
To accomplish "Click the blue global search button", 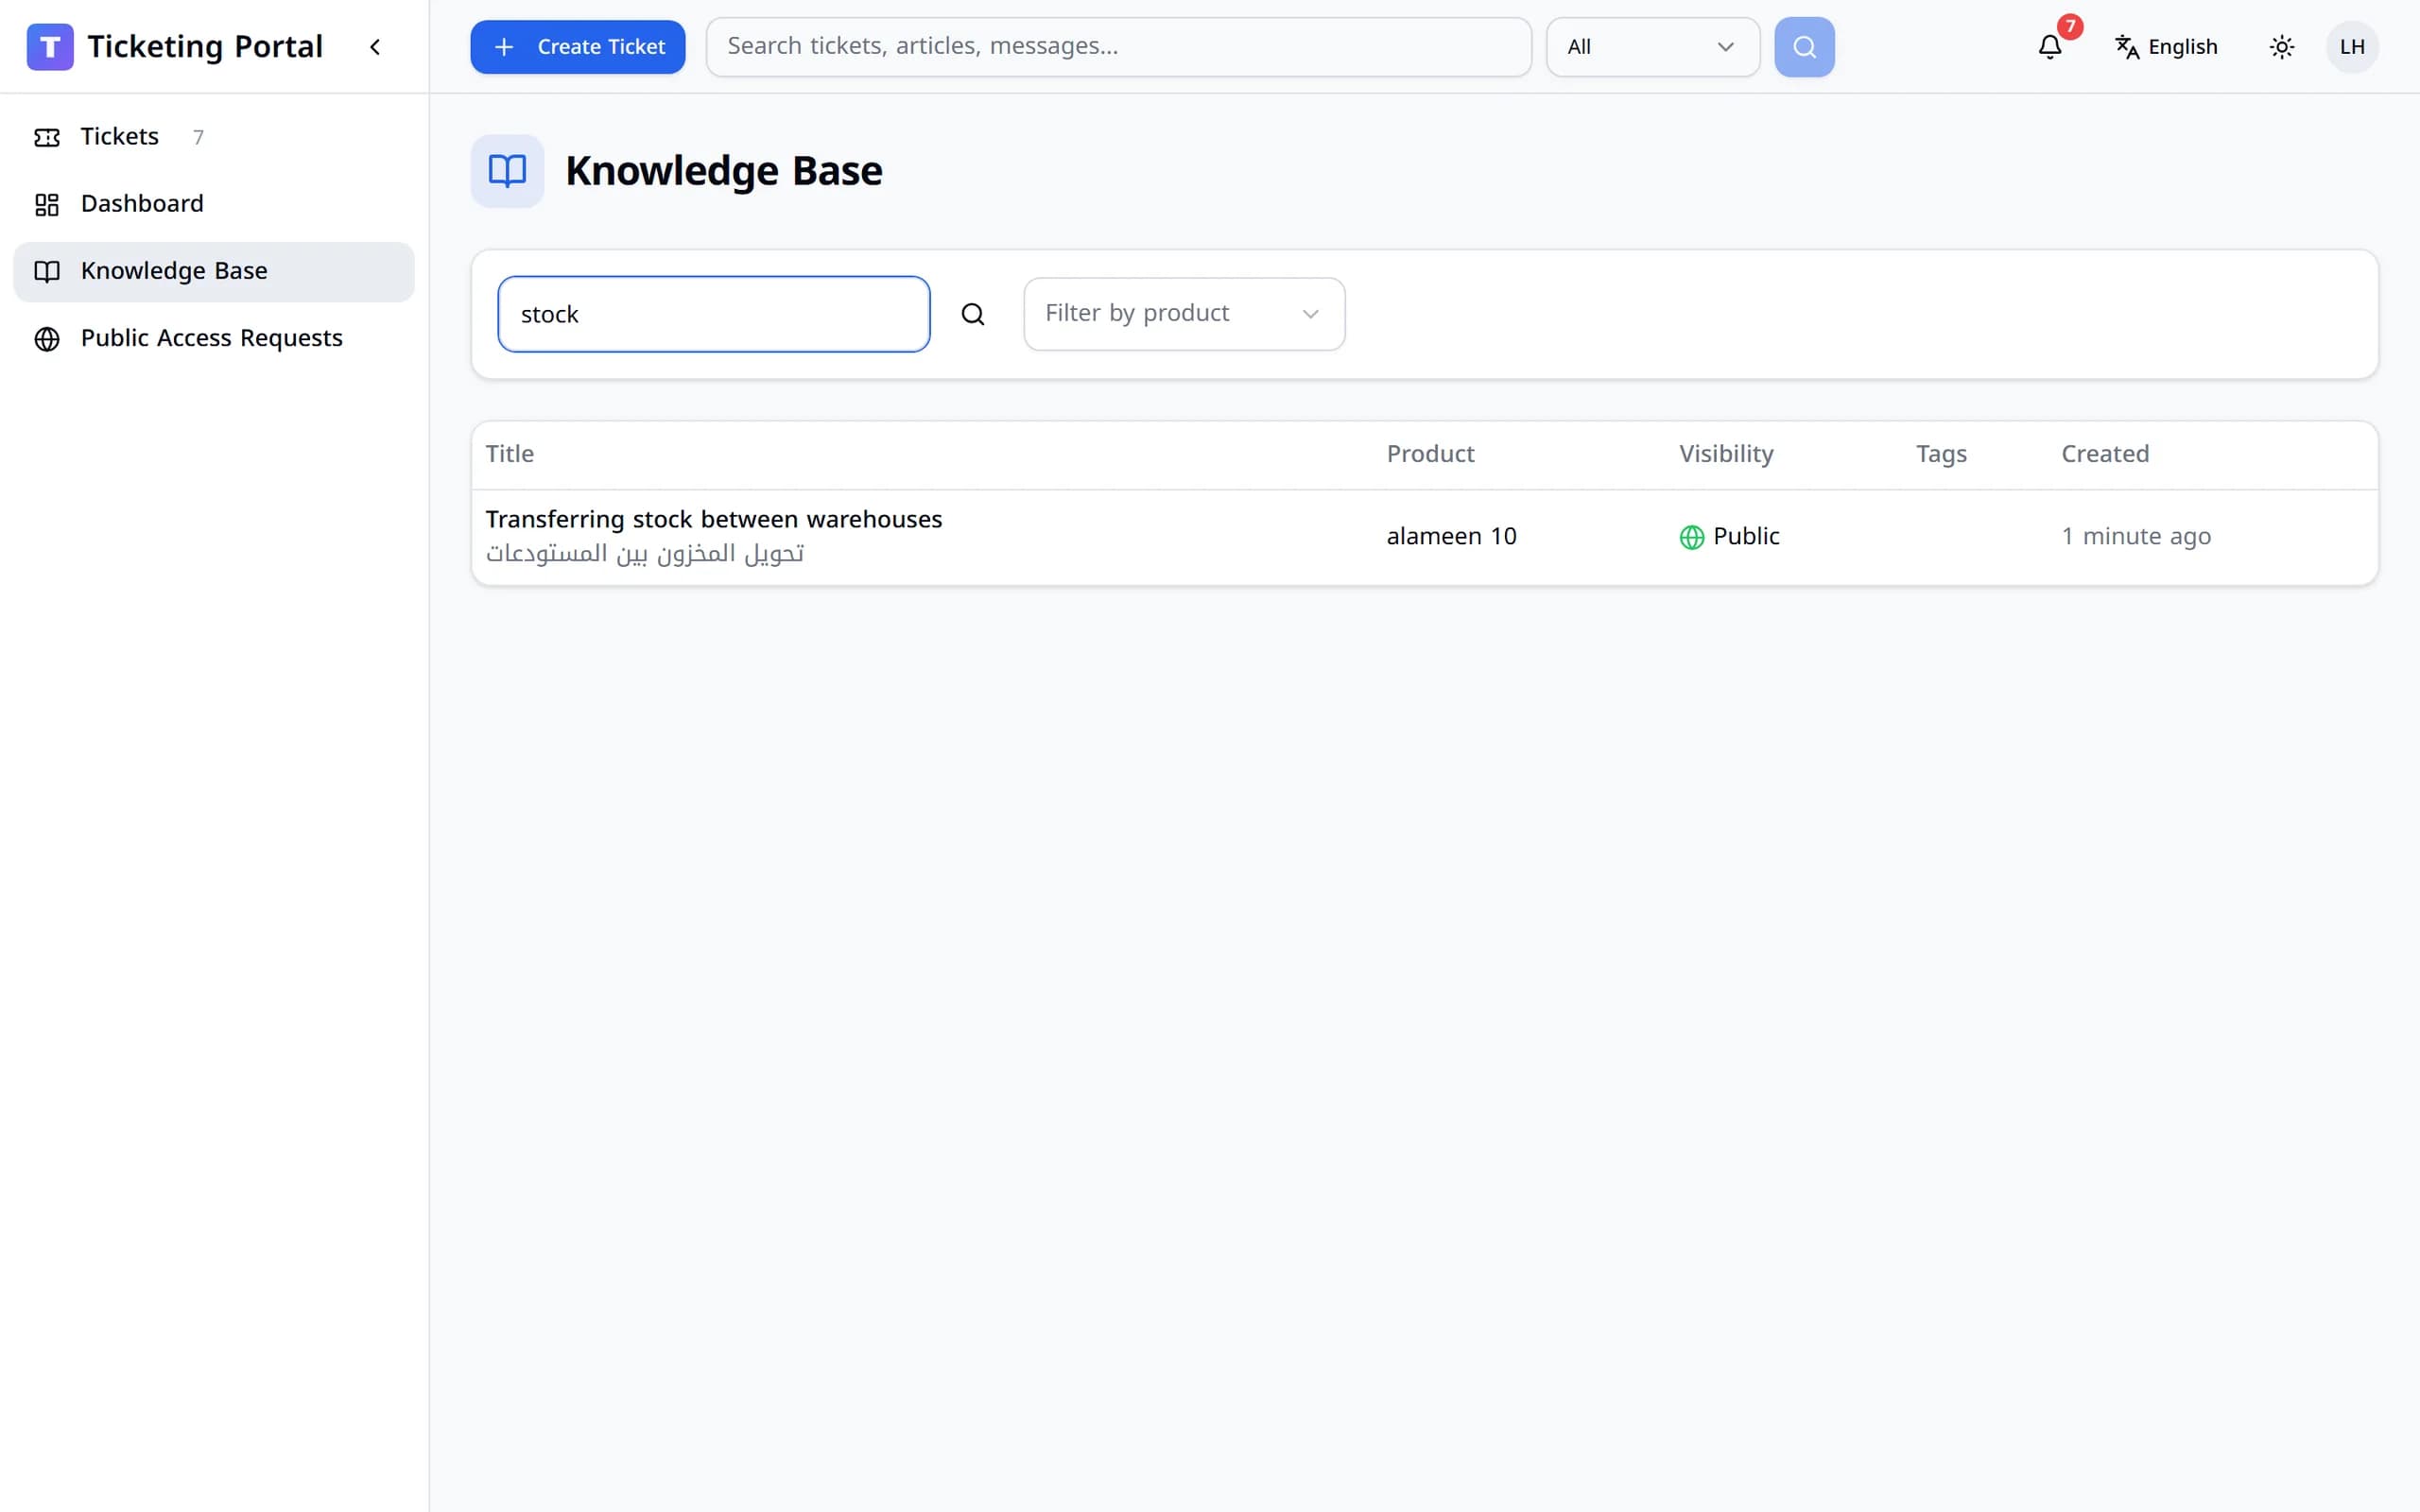I will tap(1804, 47).
